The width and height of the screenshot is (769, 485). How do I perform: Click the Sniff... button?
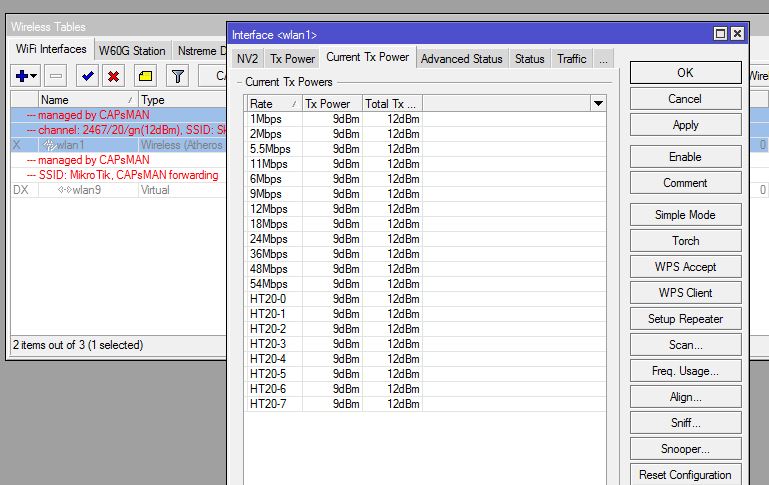tap(685, 422)
